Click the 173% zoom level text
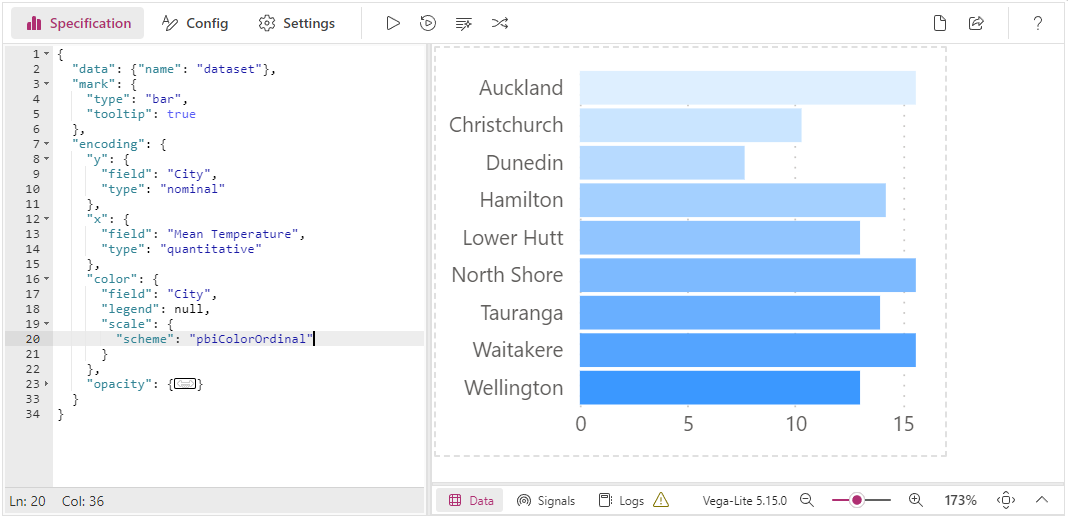 [x=960, y=500]
